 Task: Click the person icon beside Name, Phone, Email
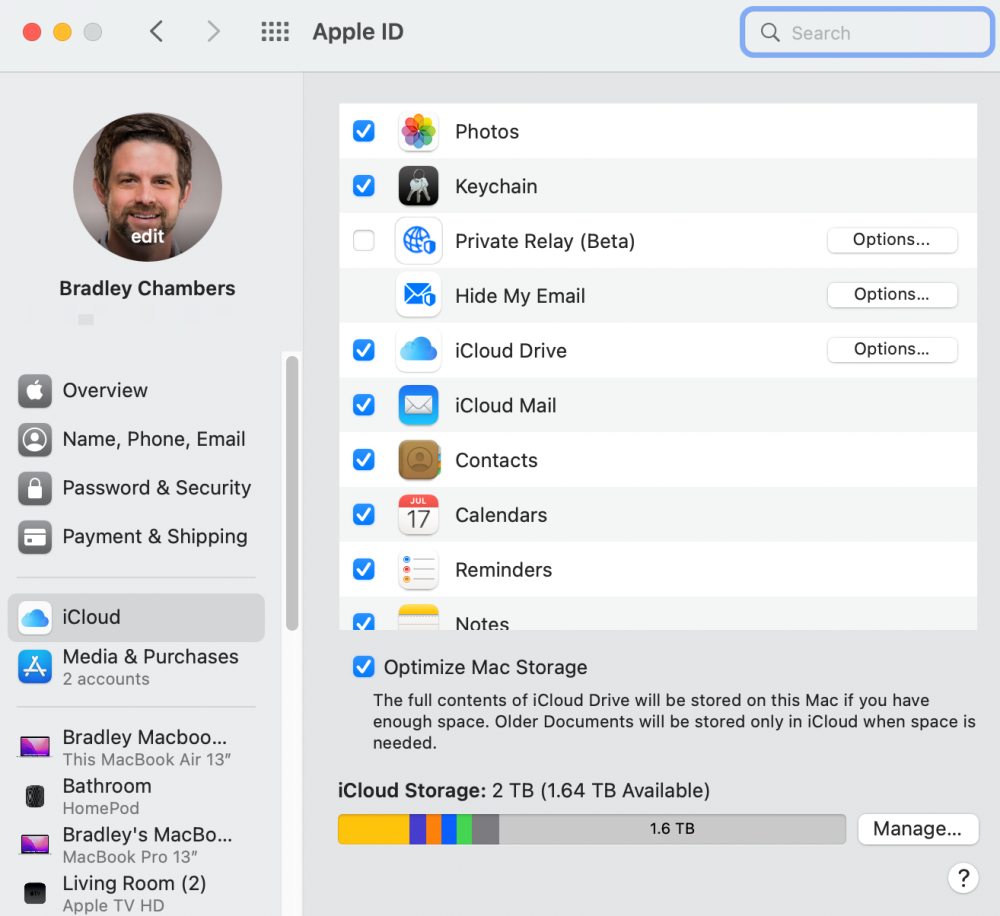[35, 440]
